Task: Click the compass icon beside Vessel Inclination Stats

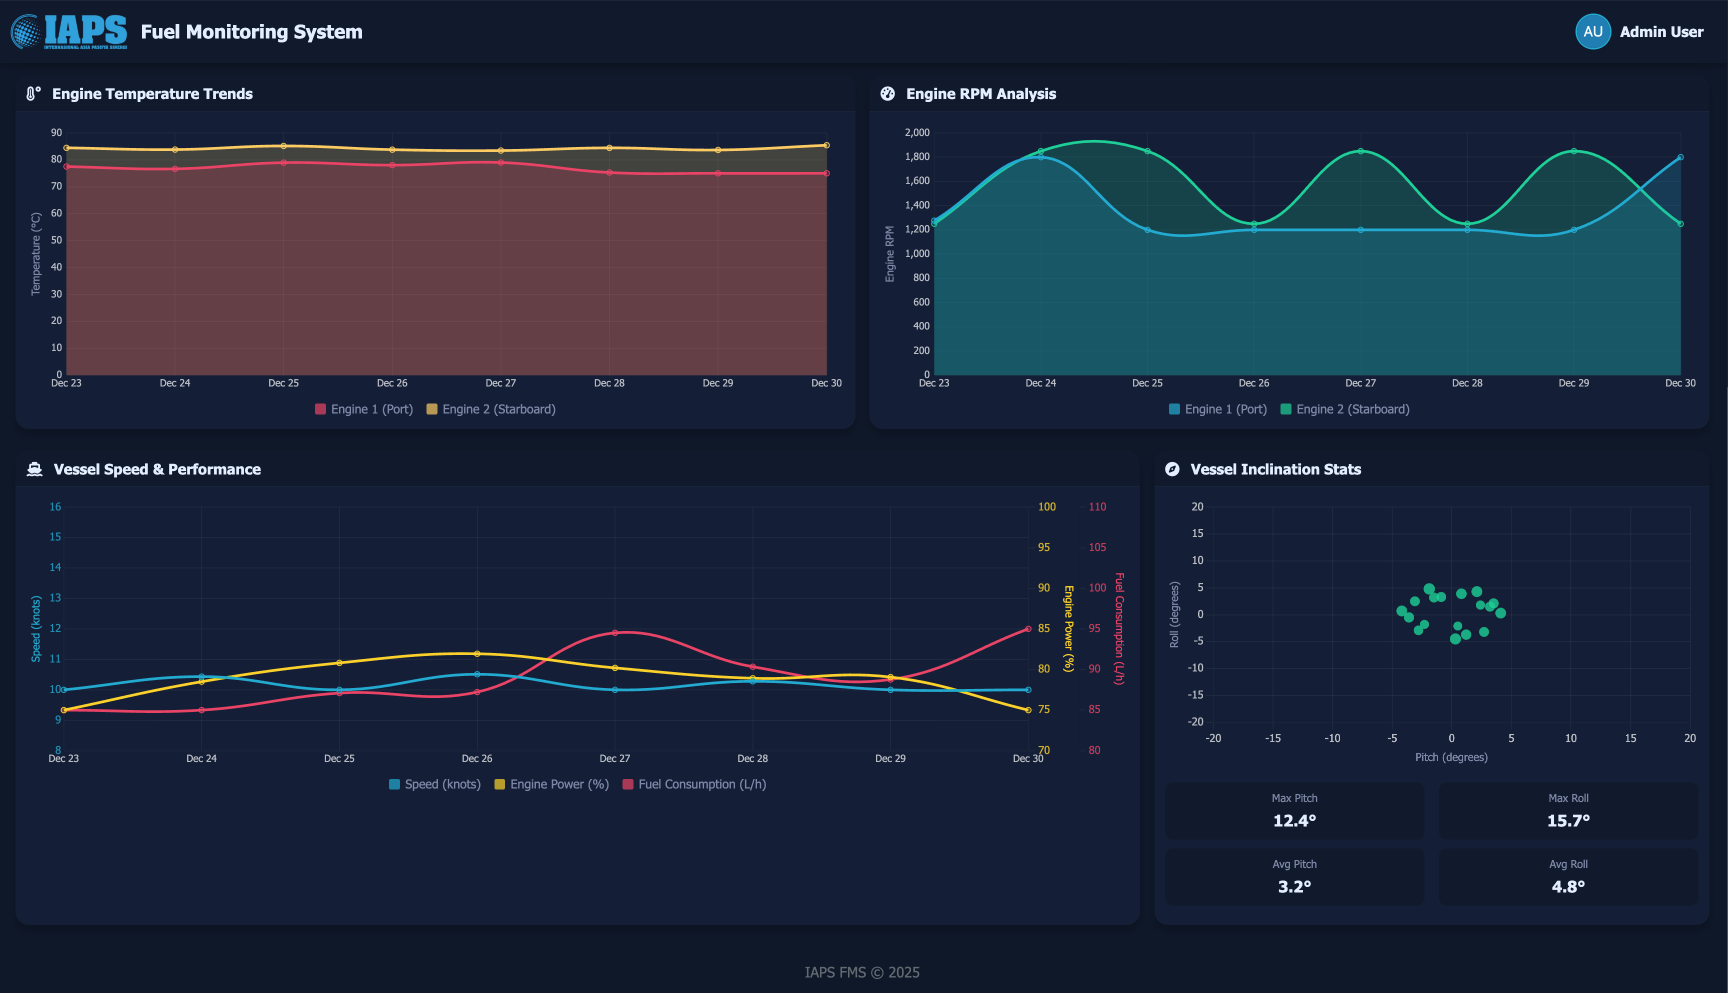Action: point(1172,470)
